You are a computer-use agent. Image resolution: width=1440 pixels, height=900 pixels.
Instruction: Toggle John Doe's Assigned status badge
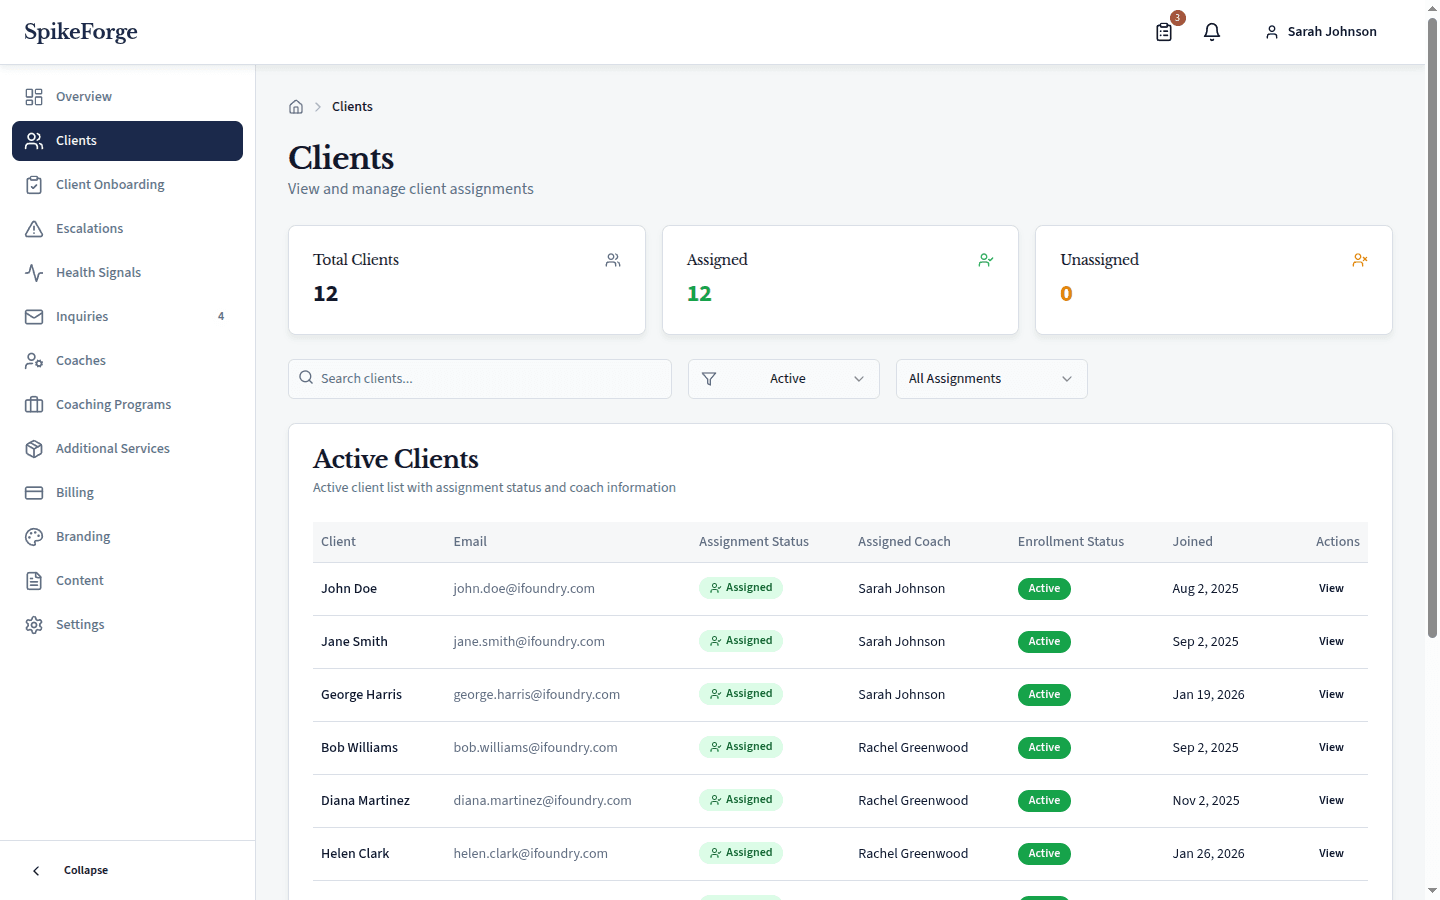point(741,588)
